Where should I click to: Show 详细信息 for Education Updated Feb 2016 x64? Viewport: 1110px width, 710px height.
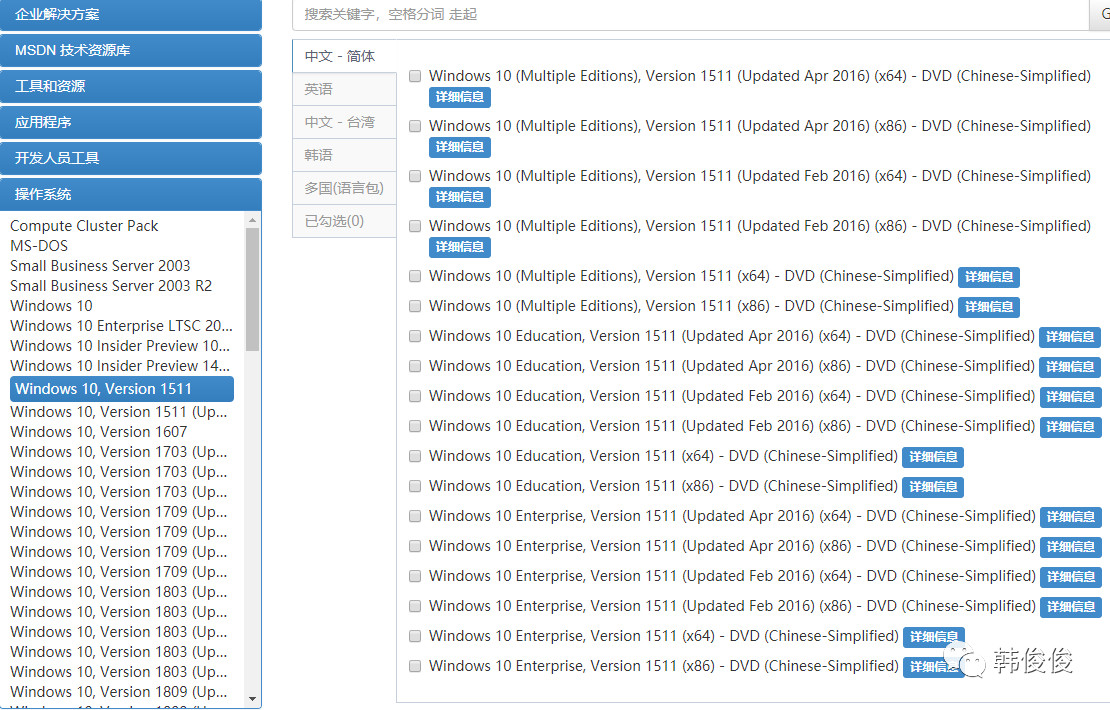1070,397
